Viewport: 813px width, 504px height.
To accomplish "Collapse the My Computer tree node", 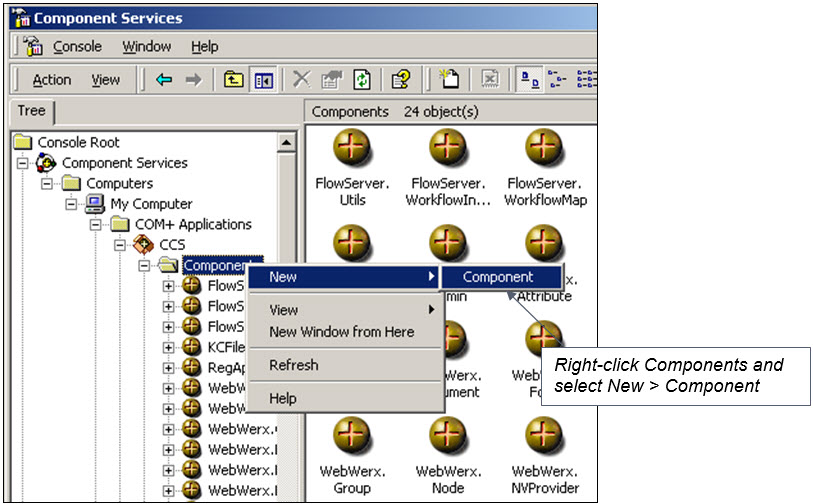I will (71, 204).
